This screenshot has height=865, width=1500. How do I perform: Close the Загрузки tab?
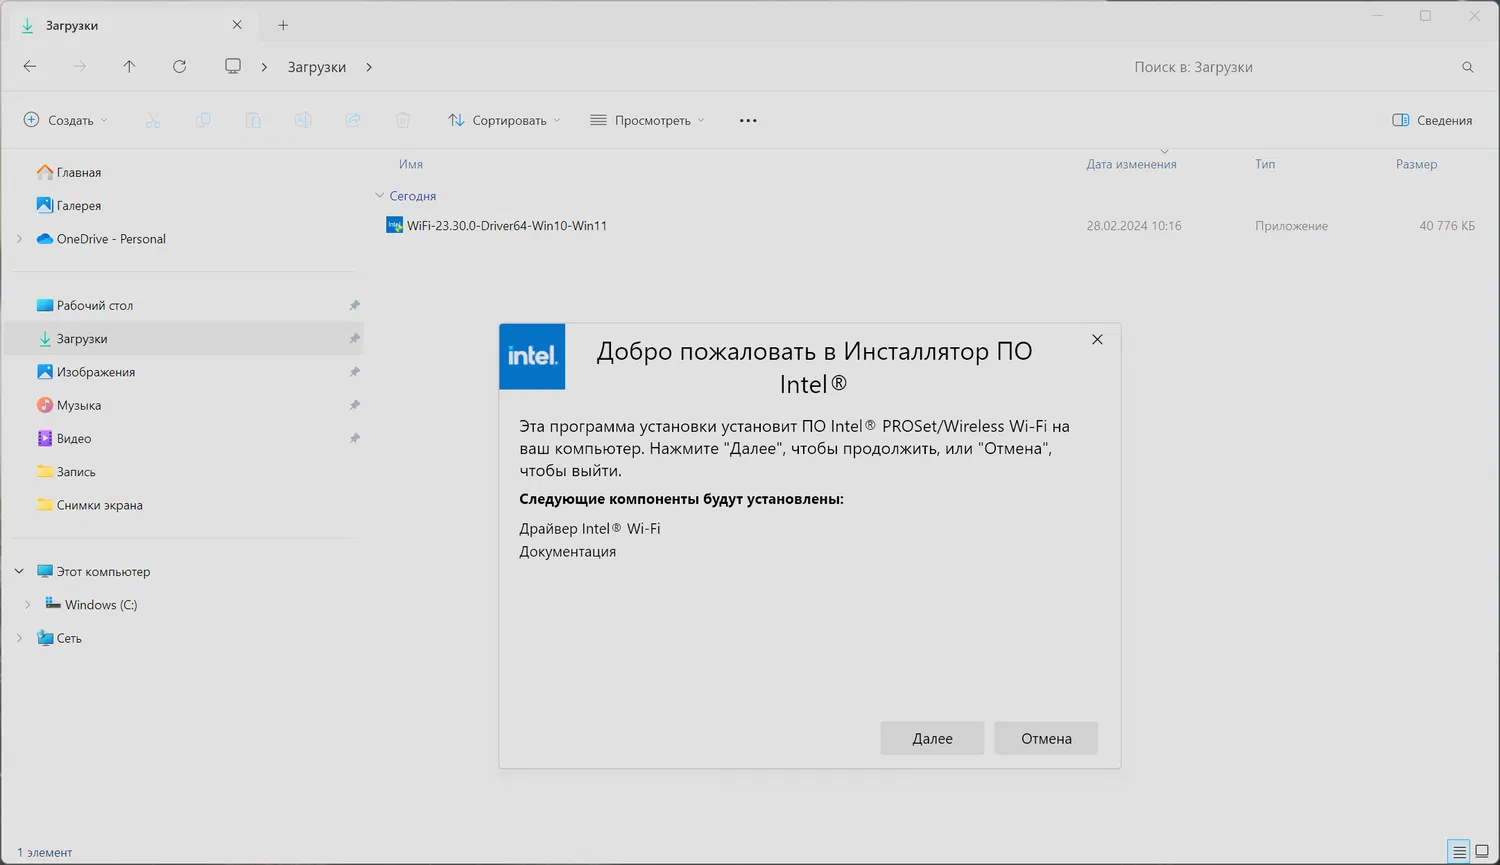coord(237,25)
